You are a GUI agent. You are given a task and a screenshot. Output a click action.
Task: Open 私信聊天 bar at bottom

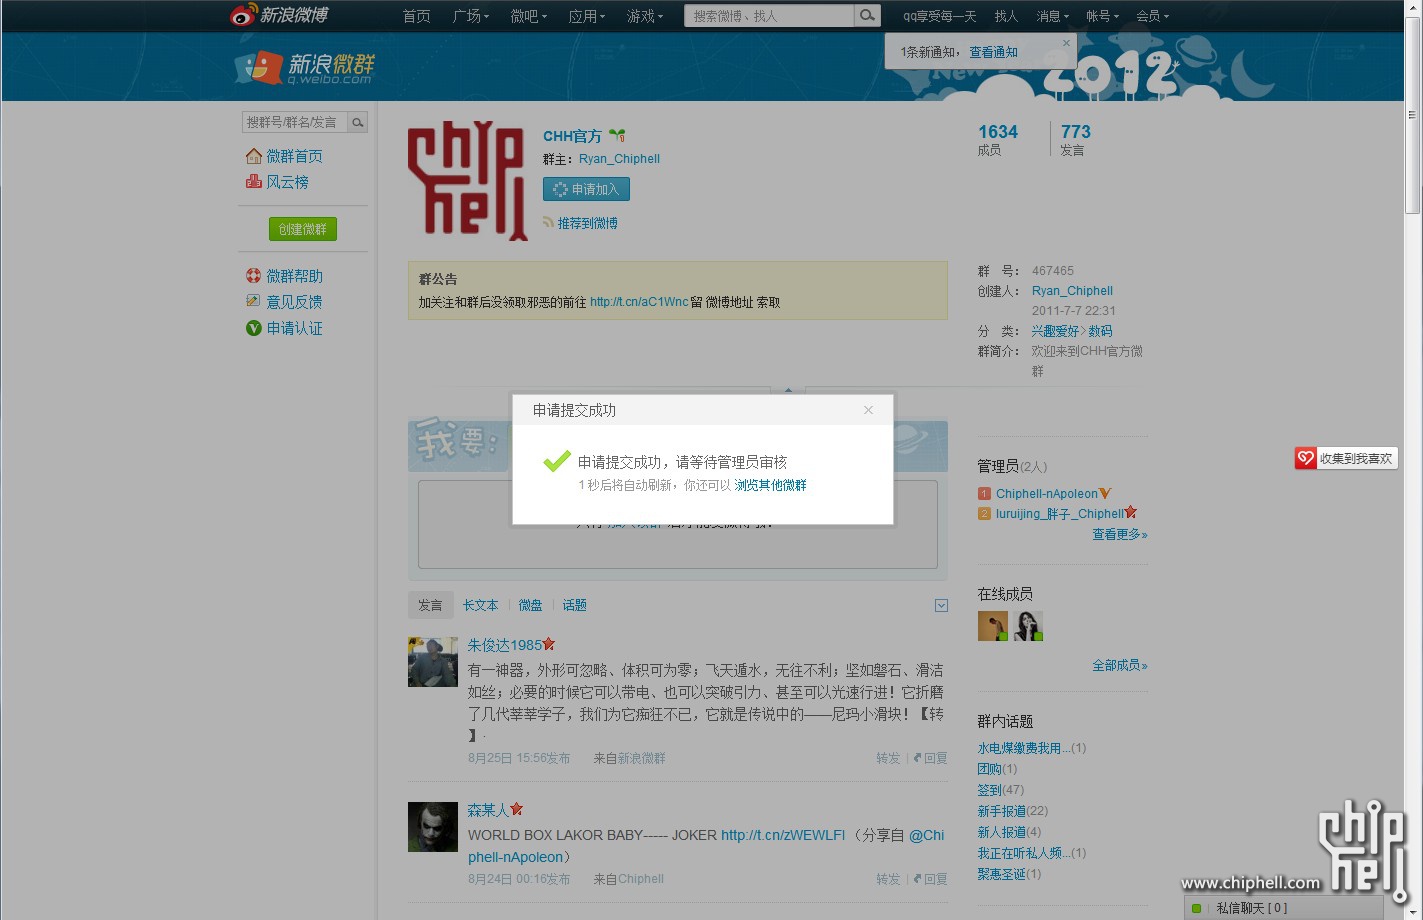[1284, 908]
